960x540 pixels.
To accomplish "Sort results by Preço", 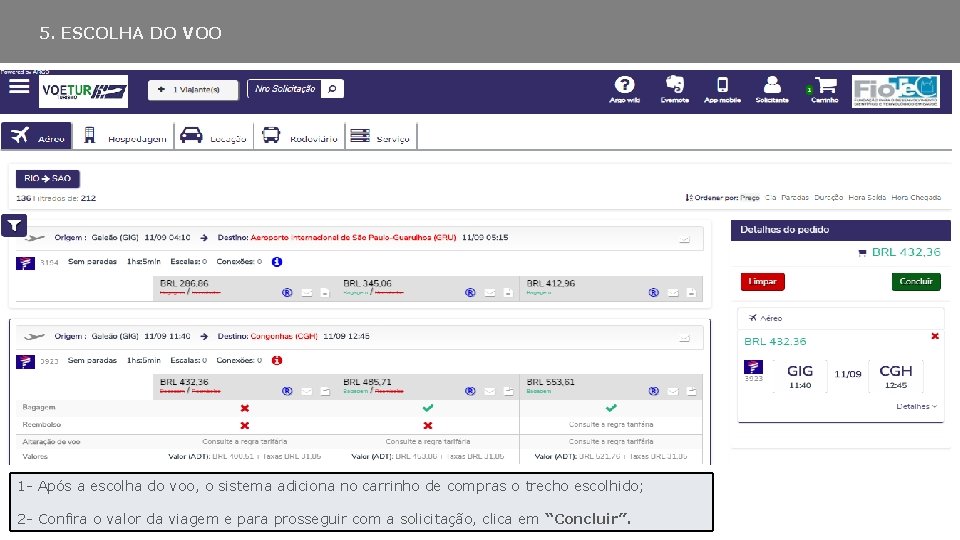I will click(749, 197).
